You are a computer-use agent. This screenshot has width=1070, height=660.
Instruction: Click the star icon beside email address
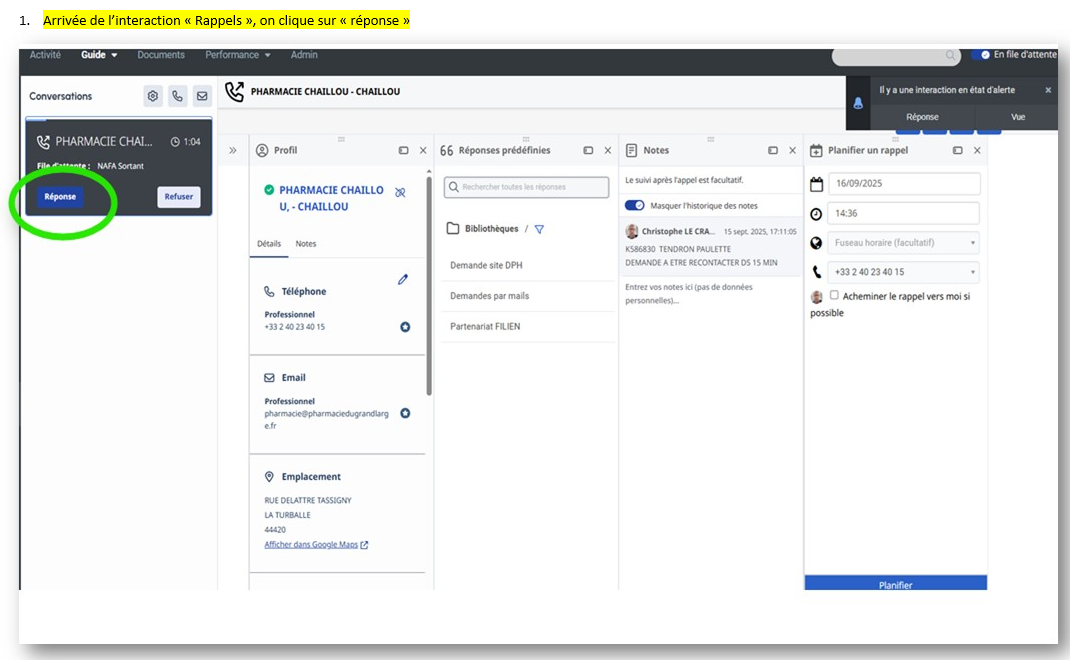[405, 413]
